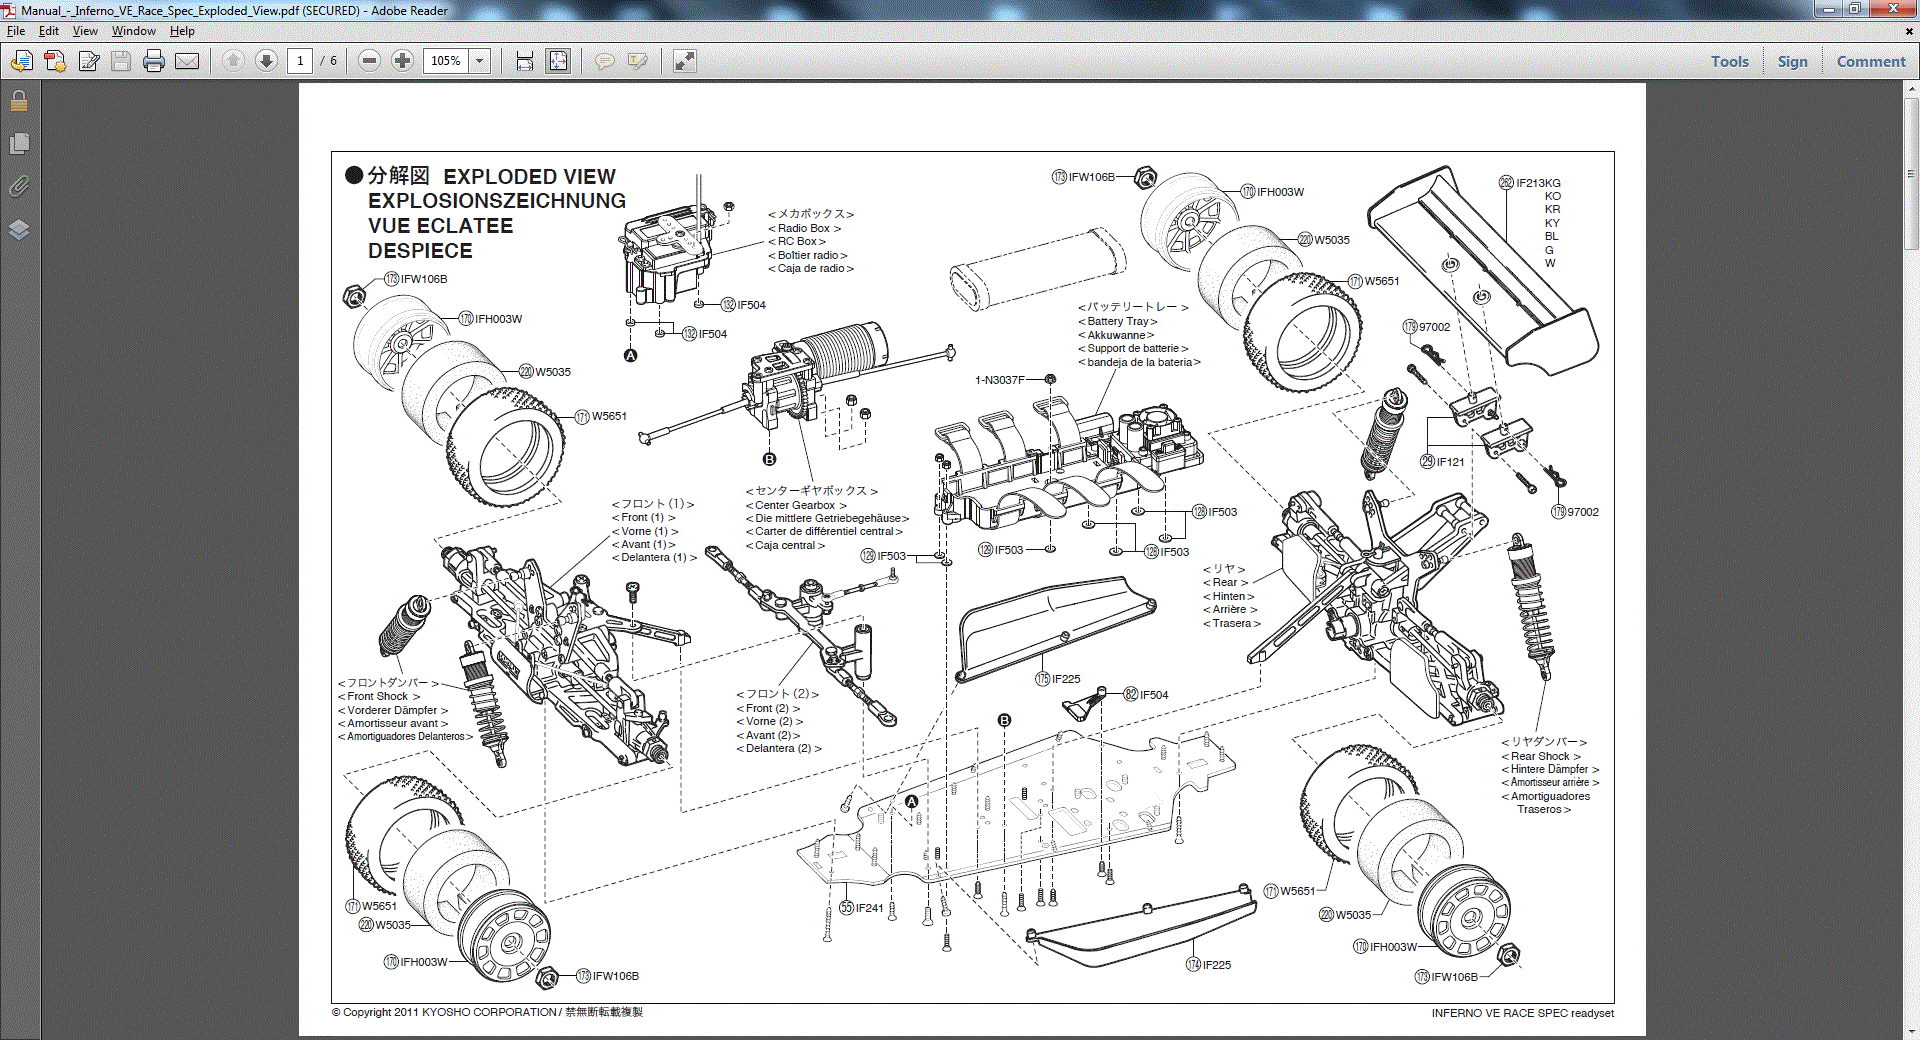The width and height of the screenshot is (1920, 1040).
Task: Open the Comment pane
Action: coord(1870,61)
